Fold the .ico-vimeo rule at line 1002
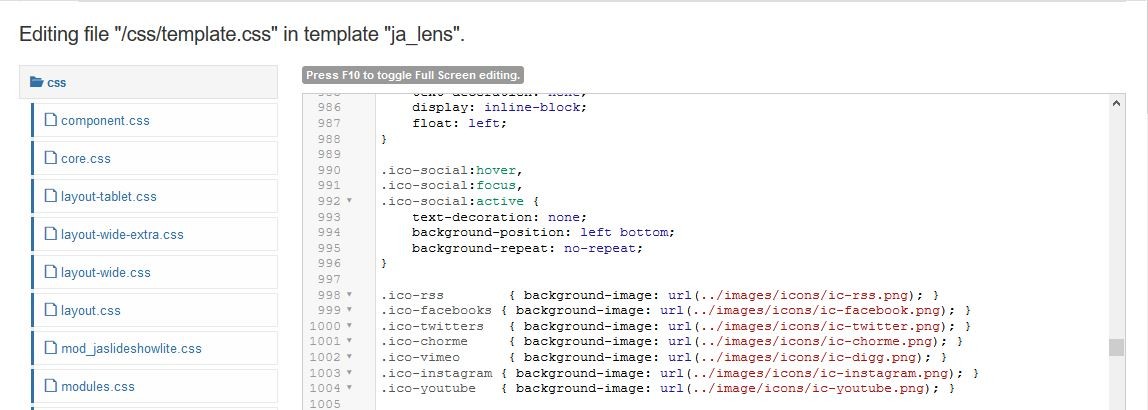 [349, 357]
